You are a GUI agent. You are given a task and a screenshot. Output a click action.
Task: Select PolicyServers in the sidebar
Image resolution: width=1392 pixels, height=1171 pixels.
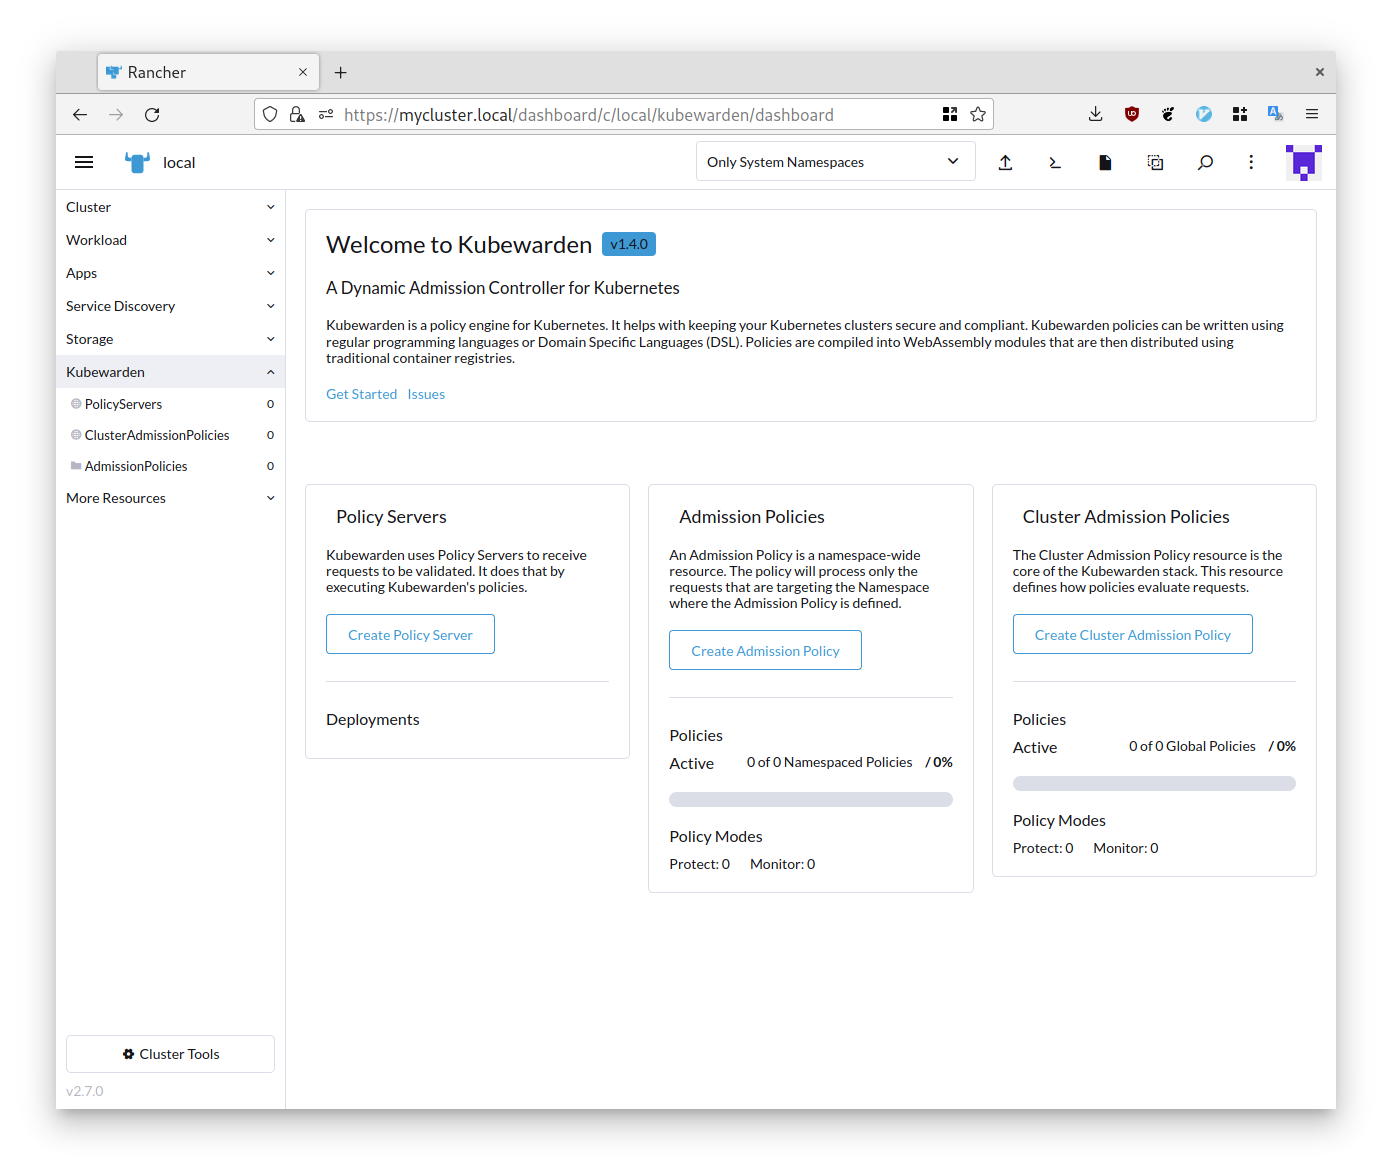[x=124, y=404]
